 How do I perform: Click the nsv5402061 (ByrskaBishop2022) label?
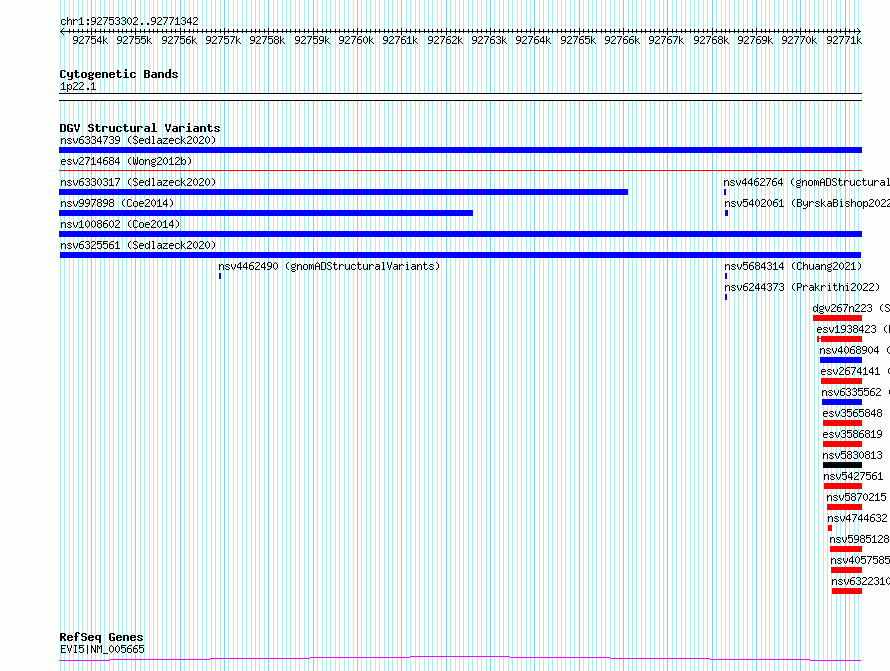pyautogui.click(x=807, y=203)
